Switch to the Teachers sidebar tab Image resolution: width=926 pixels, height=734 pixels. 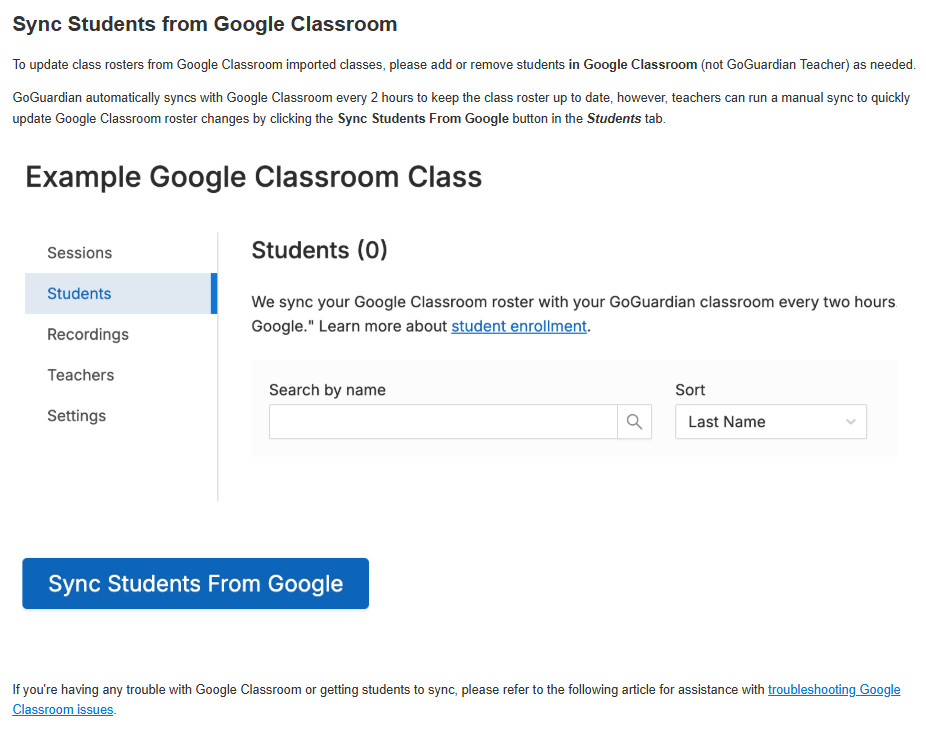81,375
